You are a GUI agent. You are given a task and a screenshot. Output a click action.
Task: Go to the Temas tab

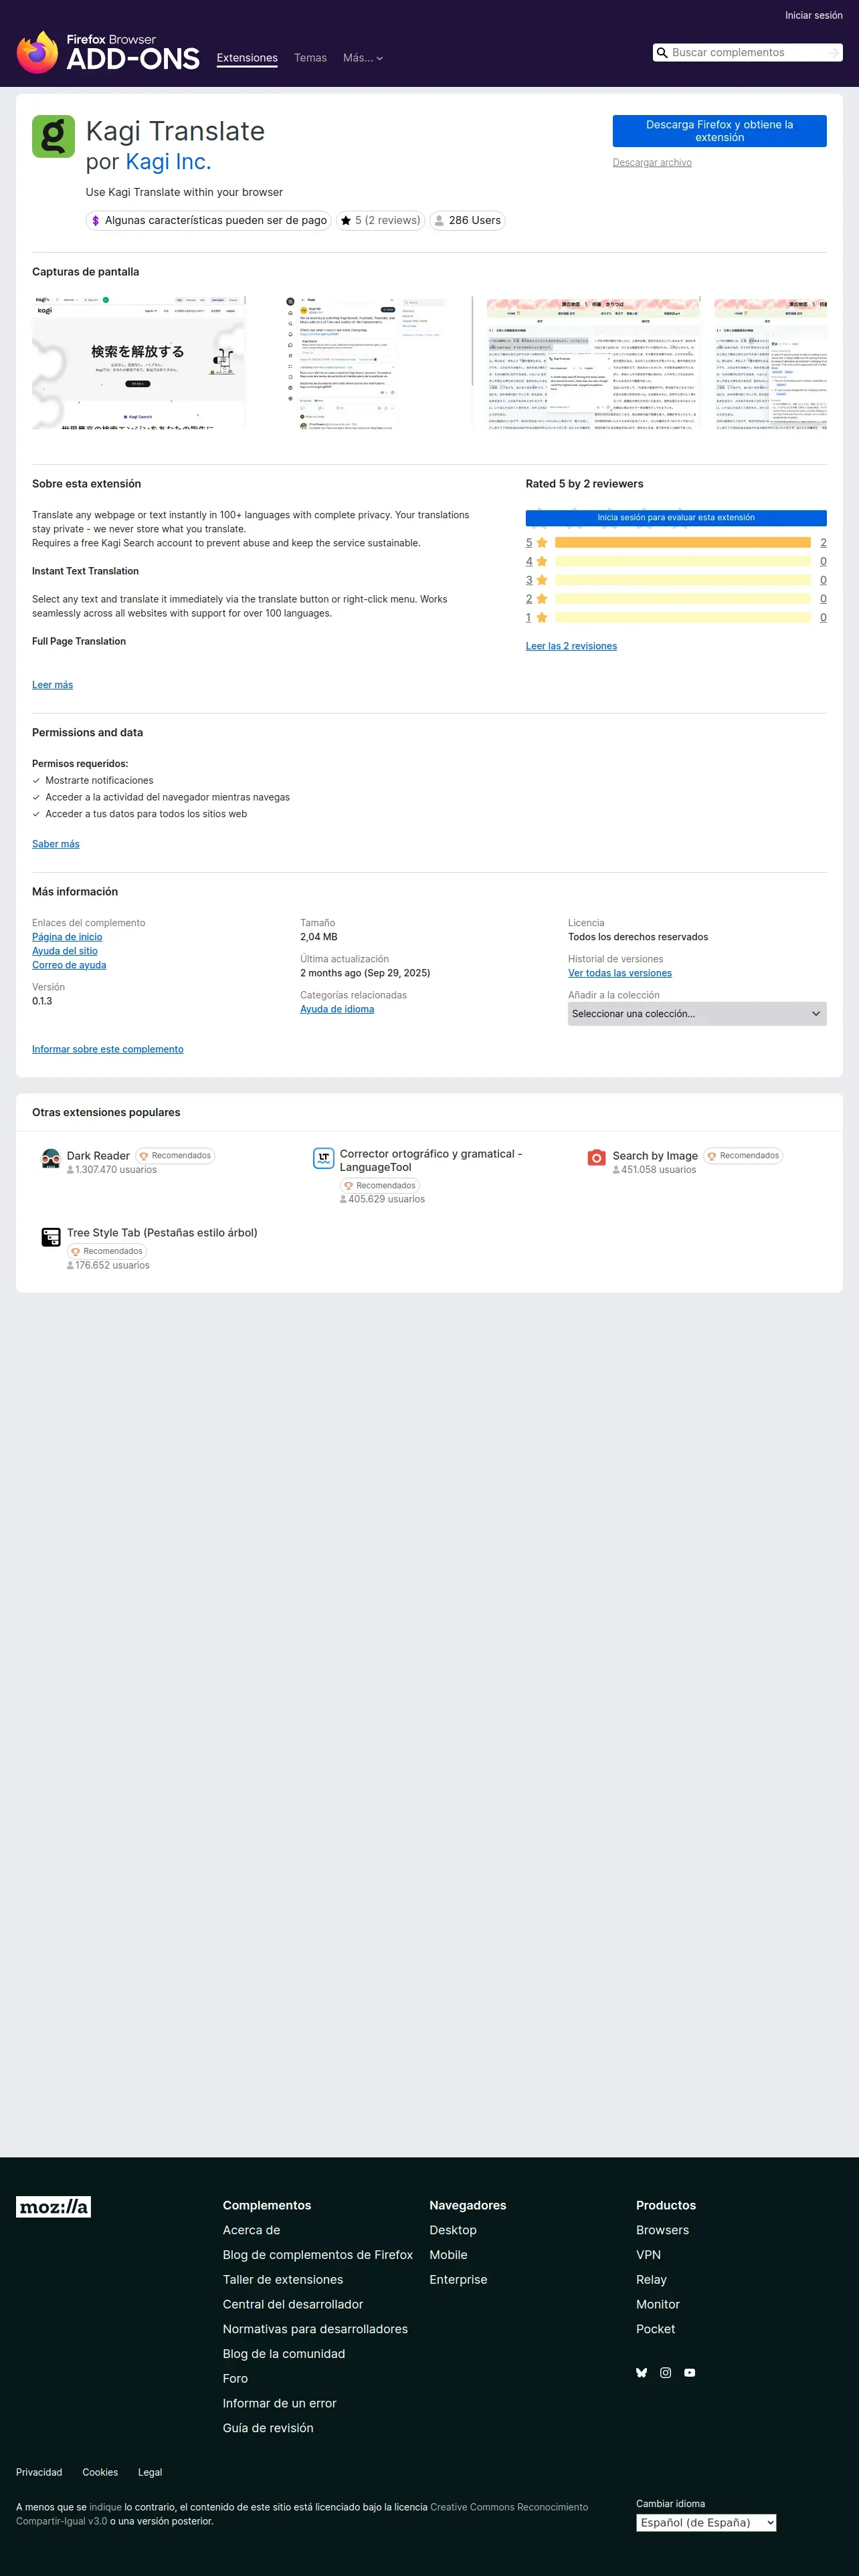coord(310,58)
